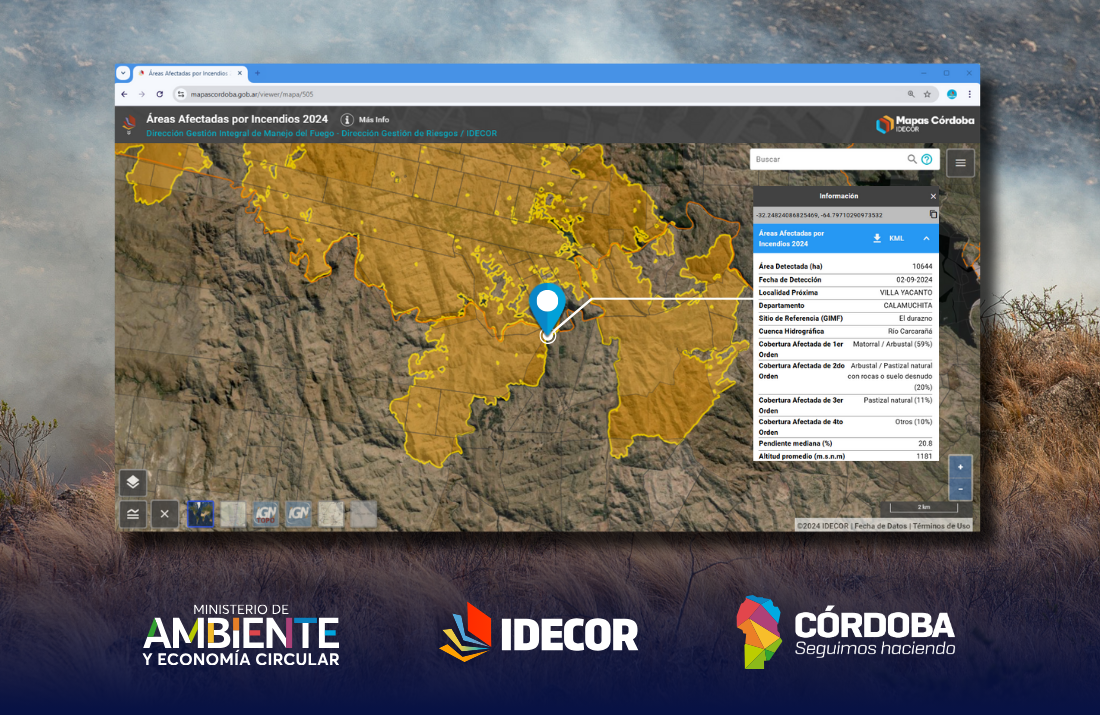Open a new browser tab
The height and width of the screenshot is (715, 1100).
point(257,73)
